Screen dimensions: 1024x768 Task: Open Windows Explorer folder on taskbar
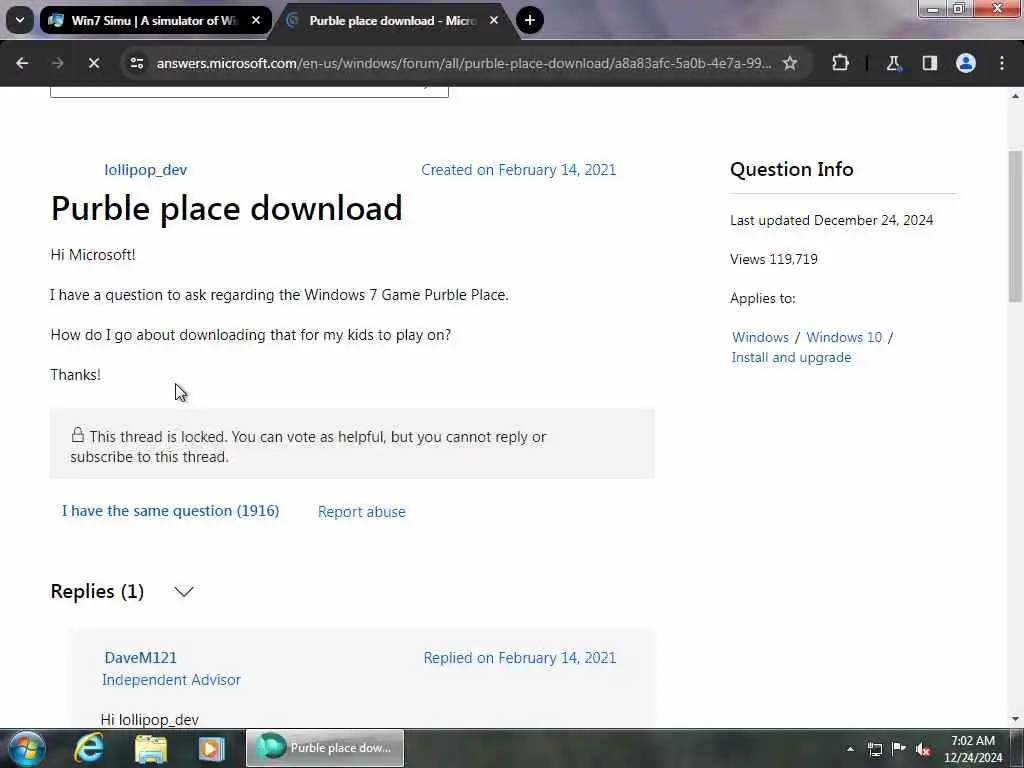151,748
